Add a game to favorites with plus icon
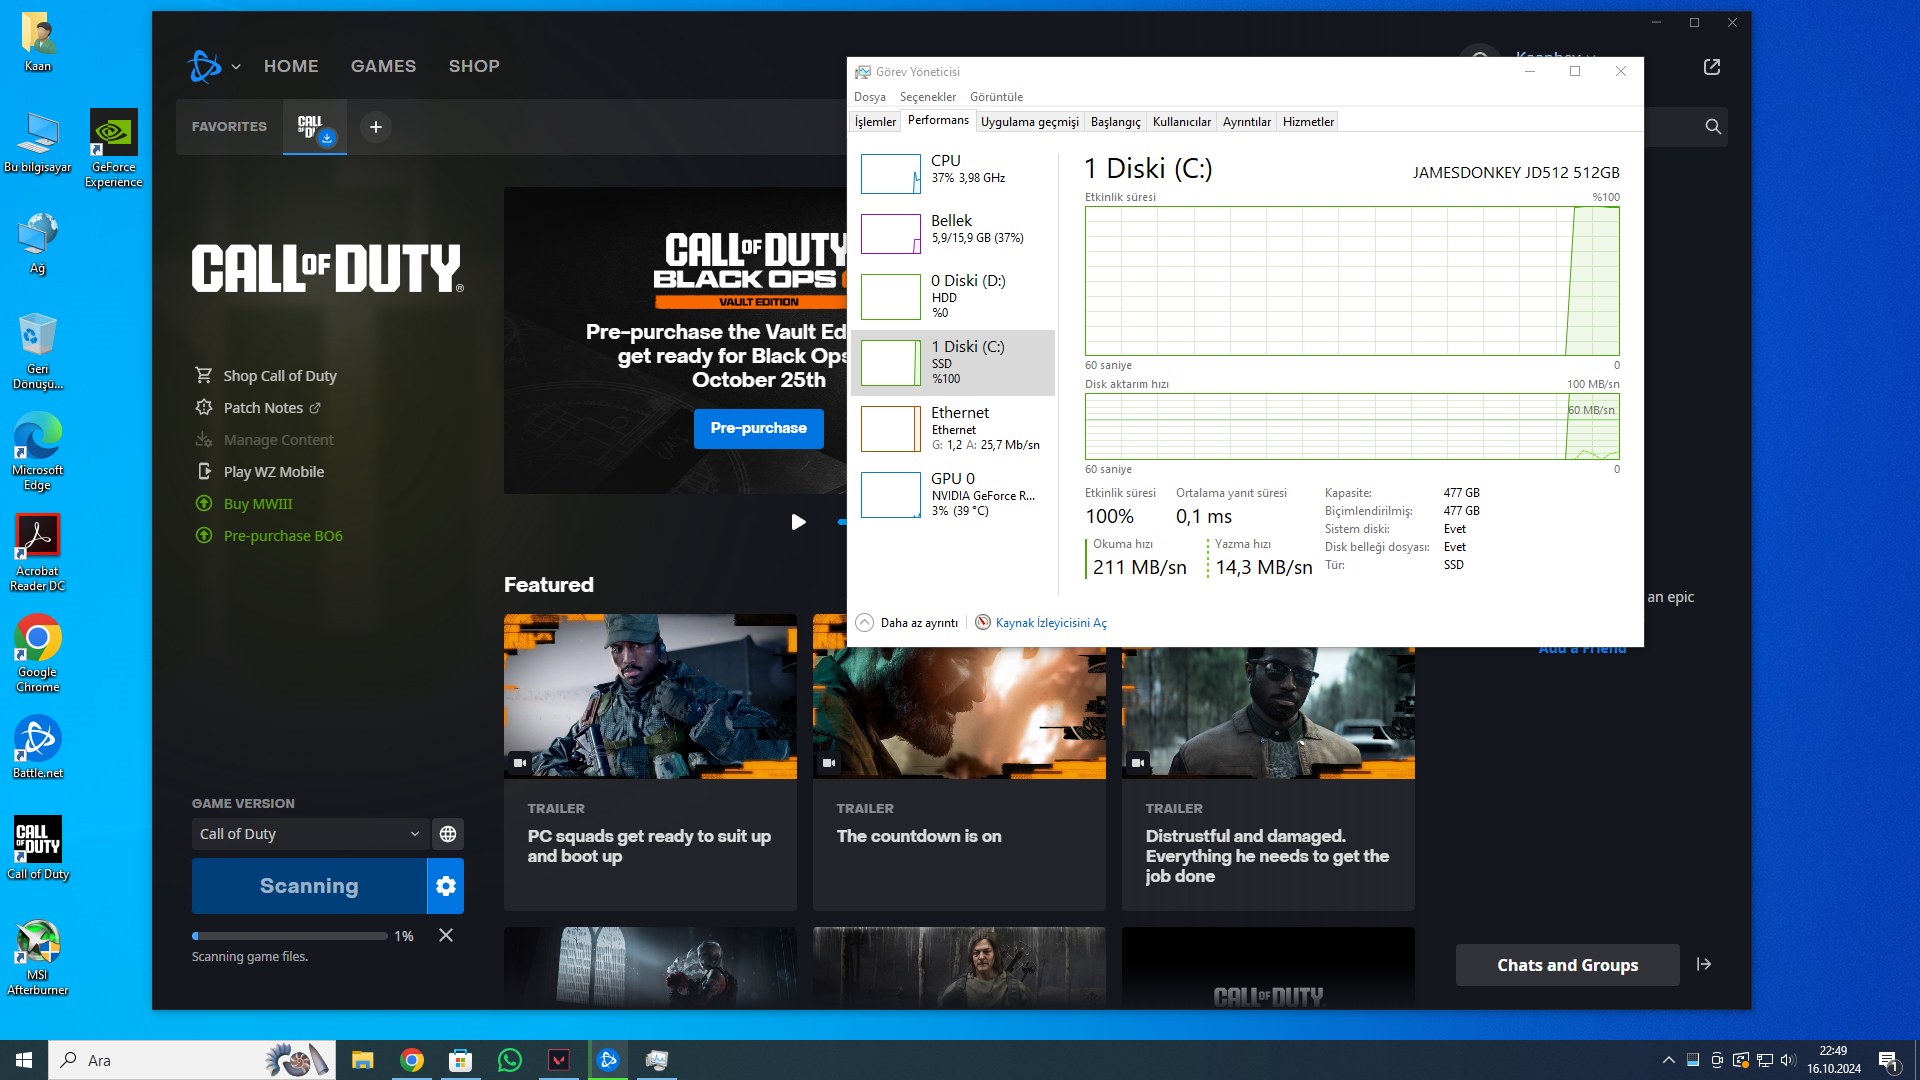 (376, 127)
